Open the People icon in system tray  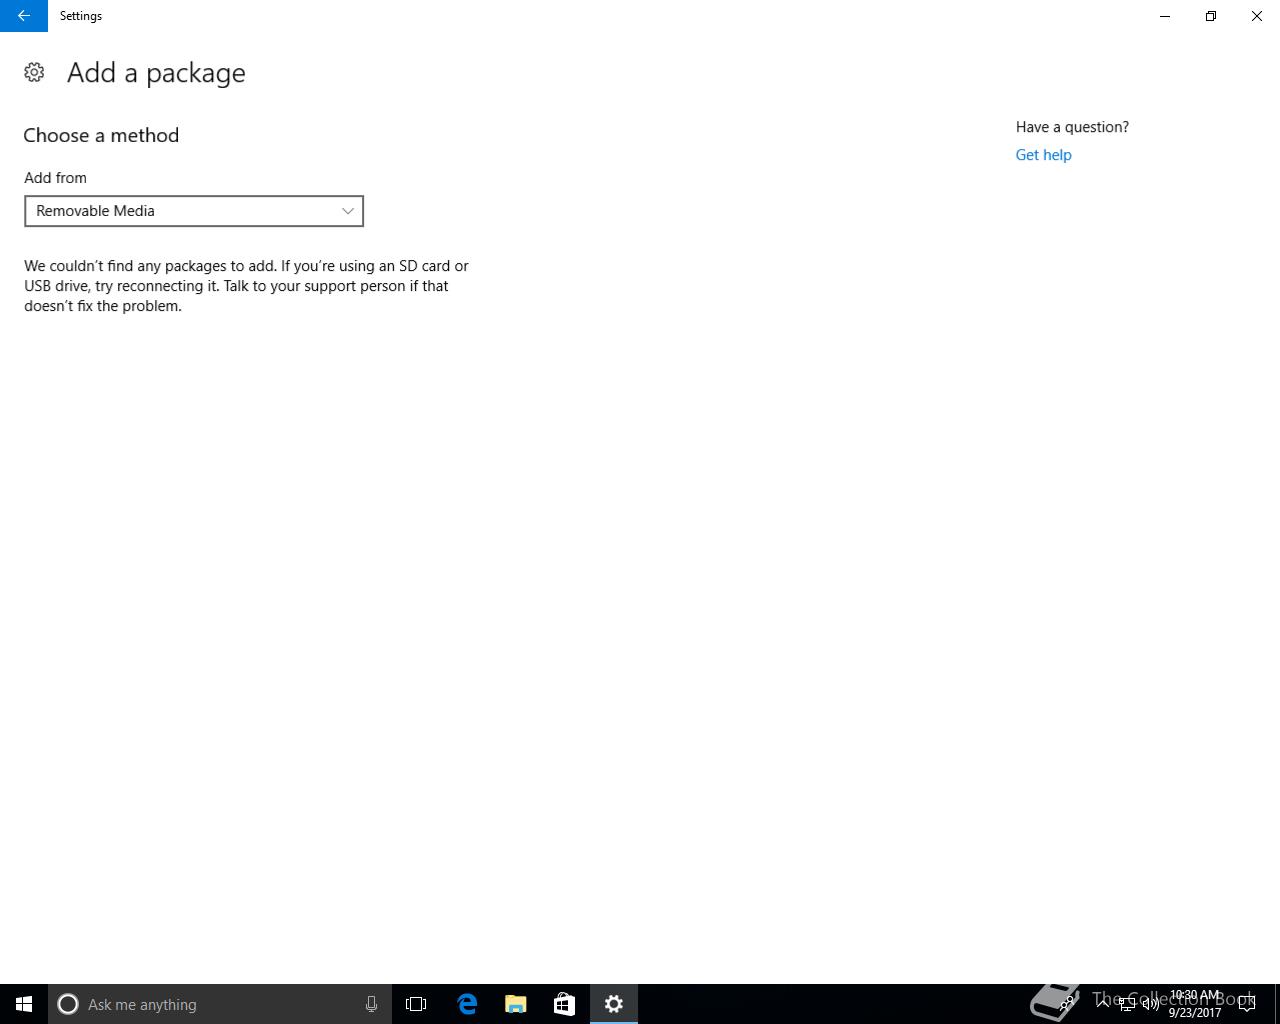point(1068,1004)
